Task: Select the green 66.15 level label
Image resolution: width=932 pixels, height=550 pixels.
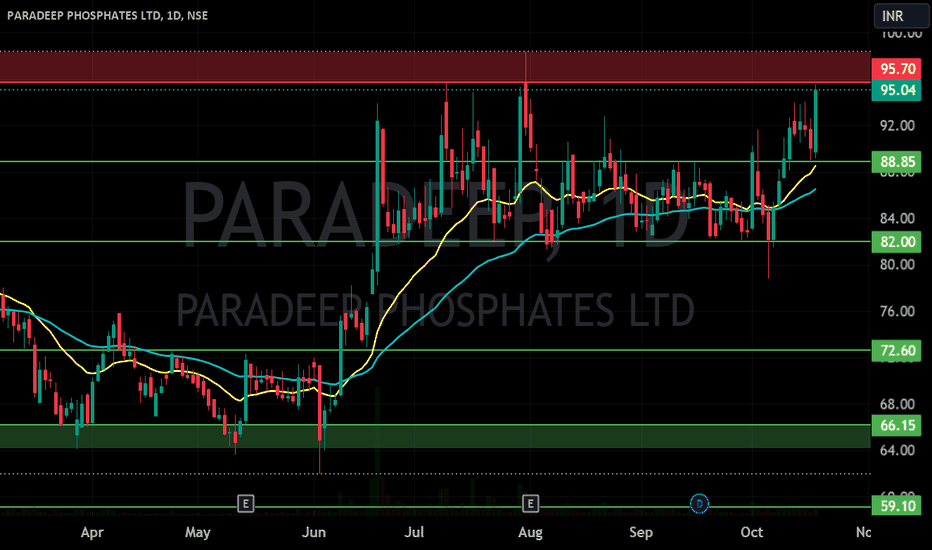Action: (x=896, y=426)
